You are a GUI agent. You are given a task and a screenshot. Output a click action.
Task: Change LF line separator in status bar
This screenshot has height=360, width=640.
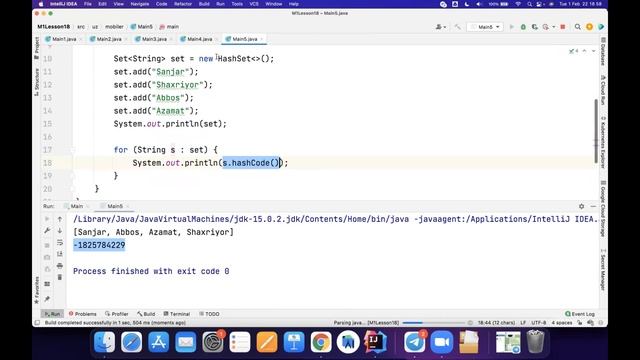(523, 323)
